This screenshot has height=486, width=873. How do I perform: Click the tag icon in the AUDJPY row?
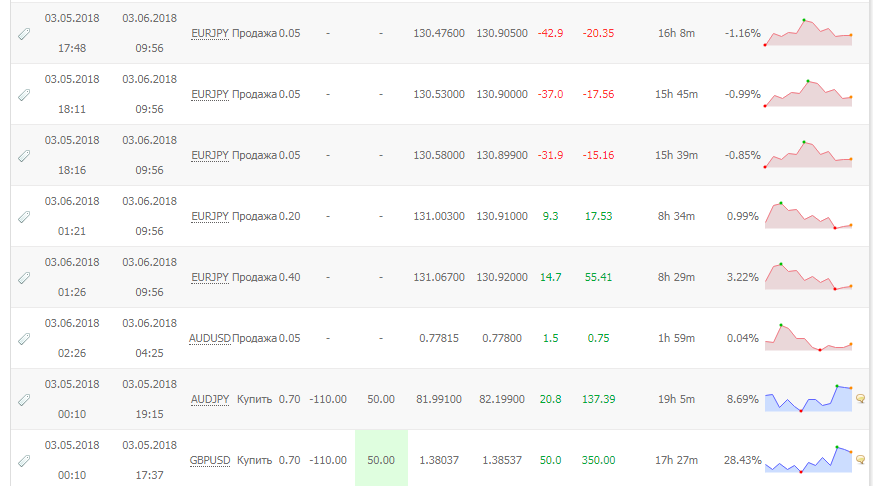click(x=24, y=400)
